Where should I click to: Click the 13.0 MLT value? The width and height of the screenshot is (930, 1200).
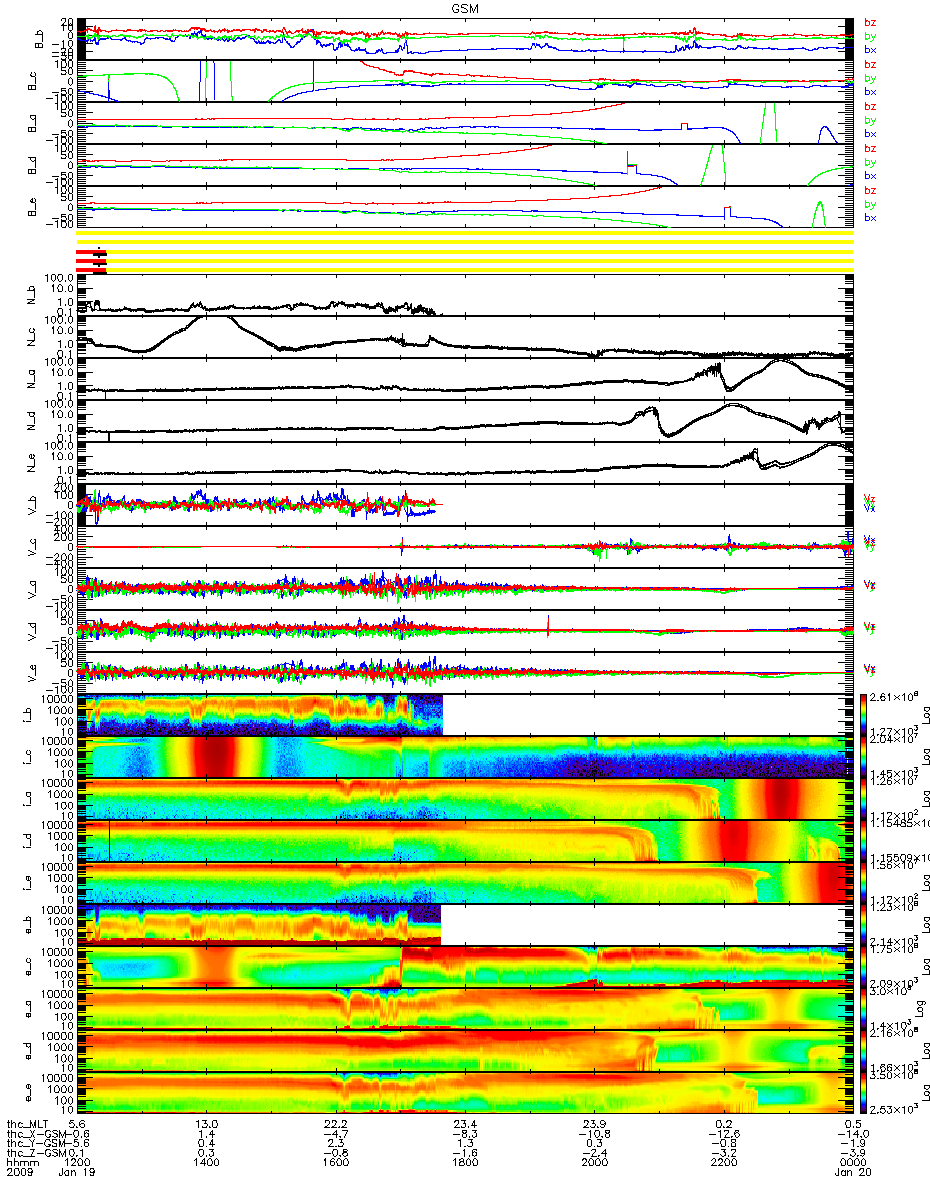[x=207, y=1125]
